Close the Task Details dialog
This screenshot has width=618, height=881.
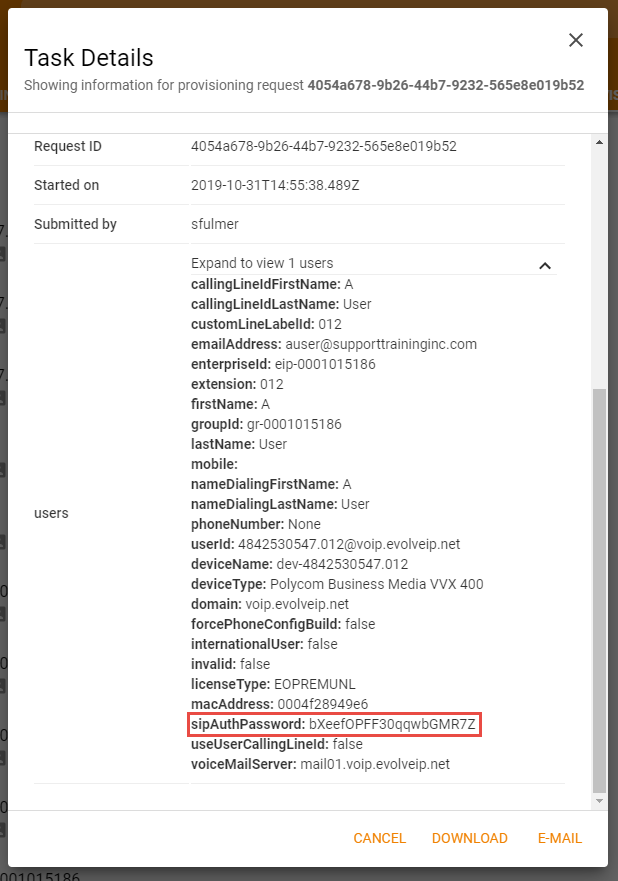pos(575,40)
